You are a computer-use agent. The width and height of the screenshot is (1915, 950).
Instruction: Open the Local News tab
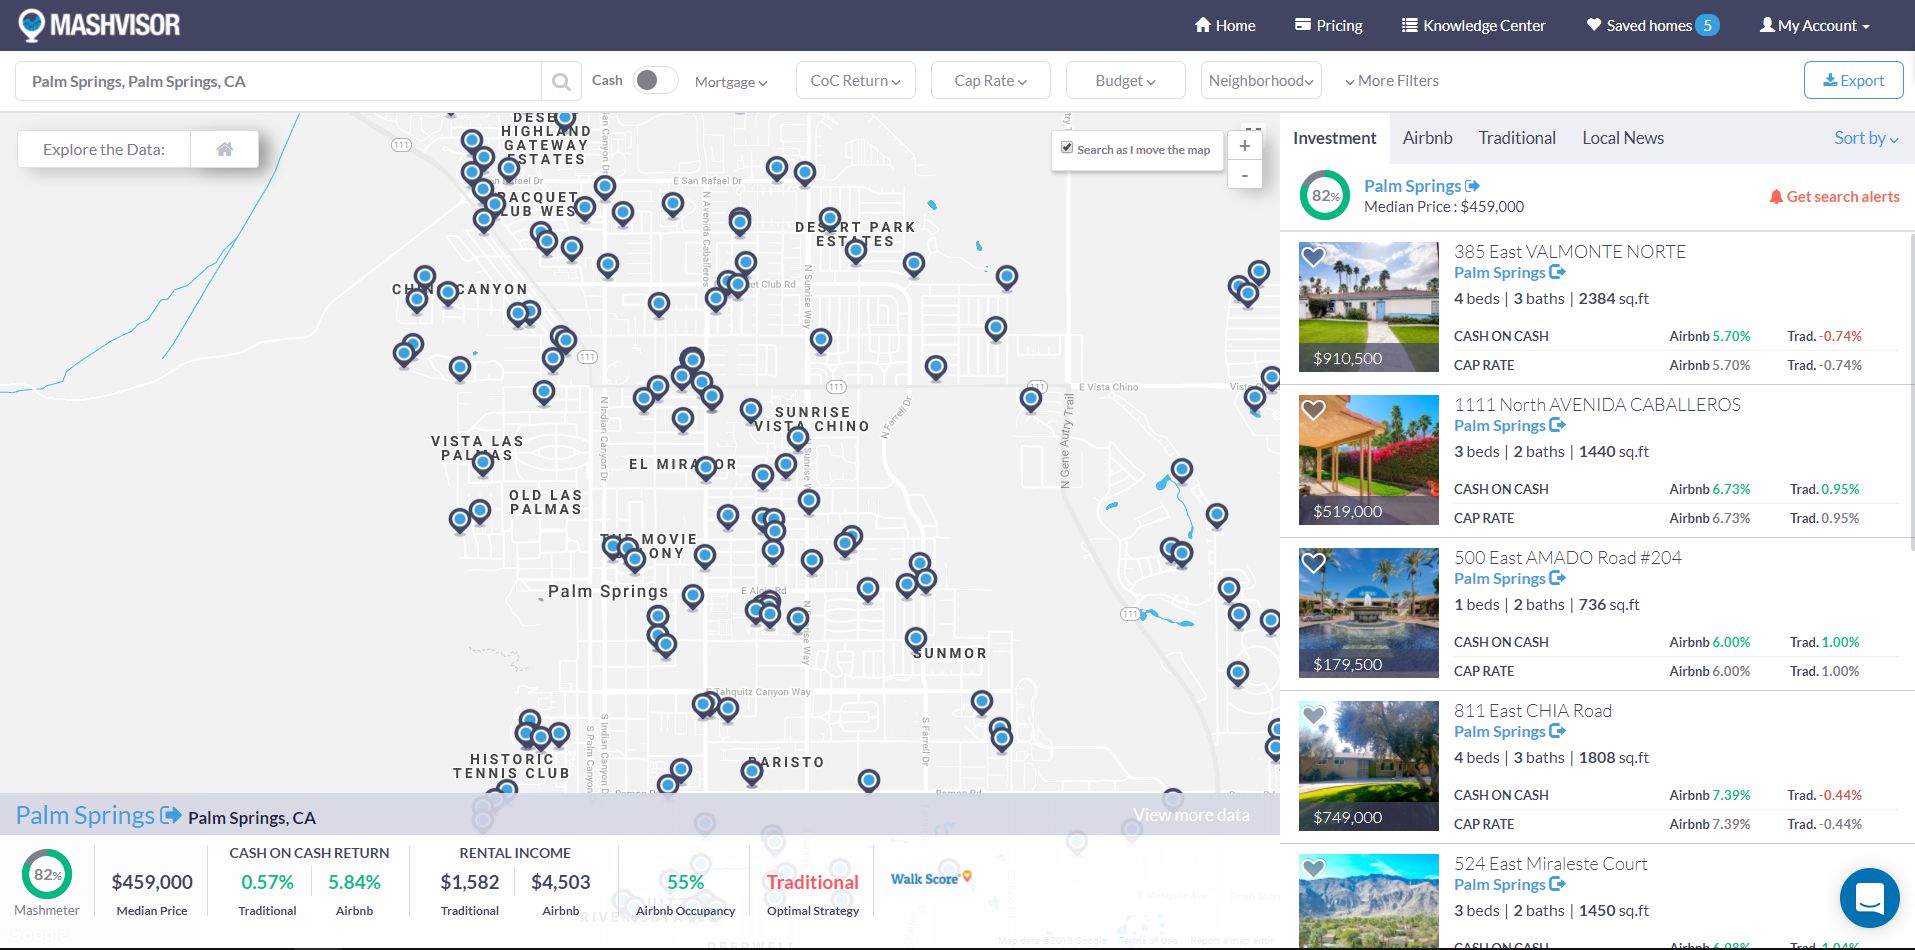(1622, 138)
